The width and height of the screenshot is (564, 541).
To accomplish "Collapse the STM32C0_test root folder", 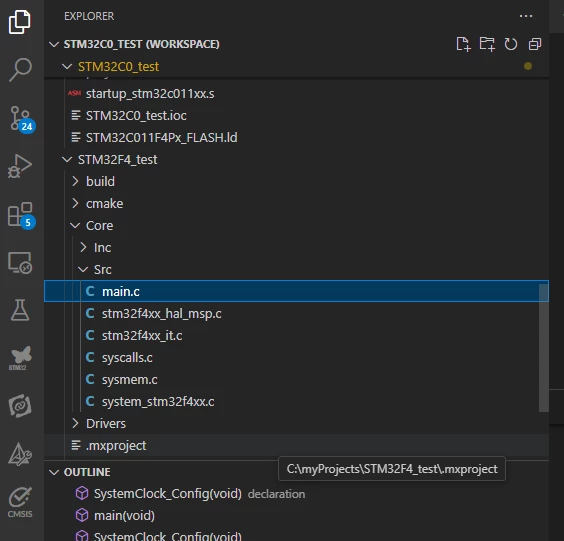I will 67,66.
